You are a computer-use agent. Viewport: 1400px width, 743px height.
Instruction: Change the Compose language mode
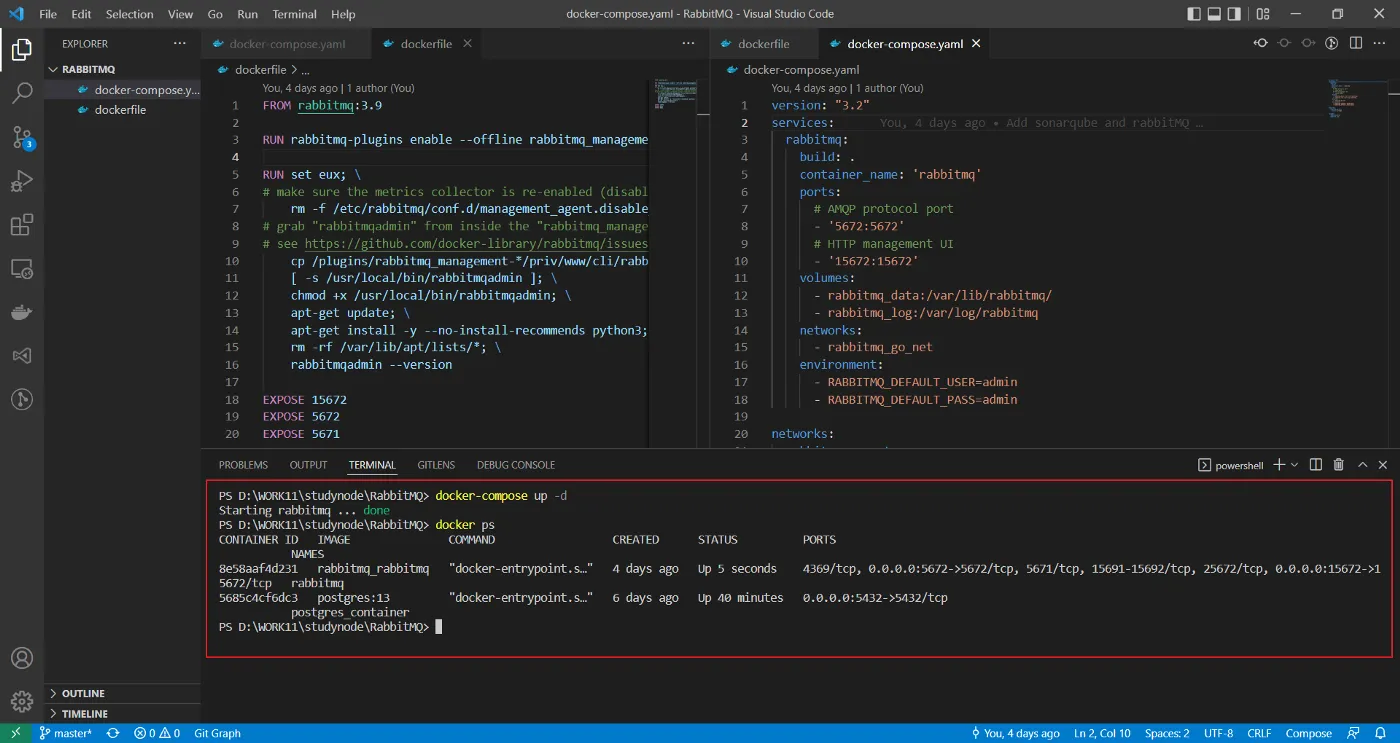(x=1308, y=733)
